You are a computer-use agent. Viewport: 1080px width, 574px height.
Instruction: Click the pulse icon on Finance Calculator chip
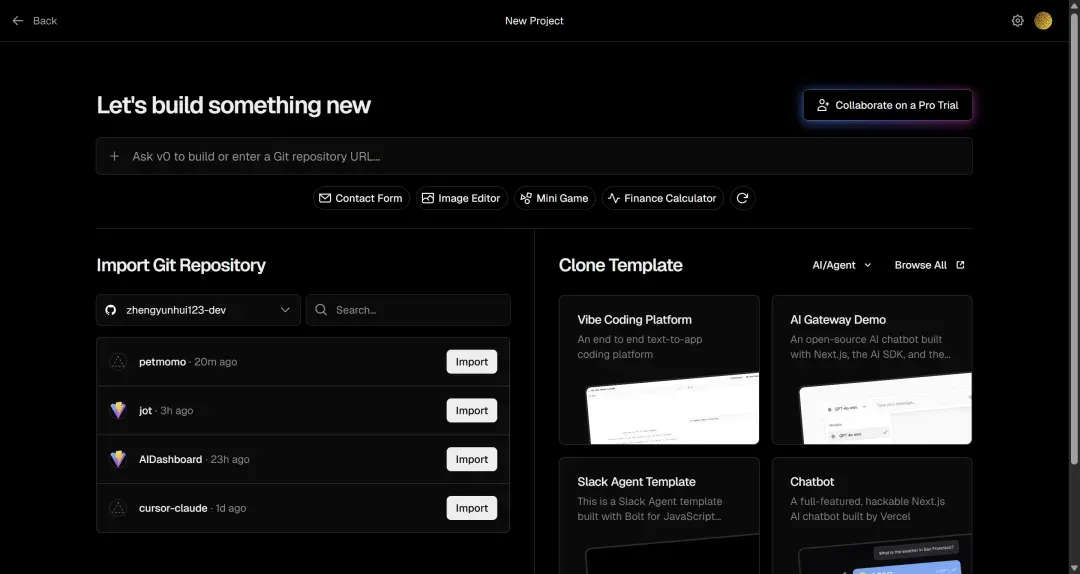click(x=614, y=198)
